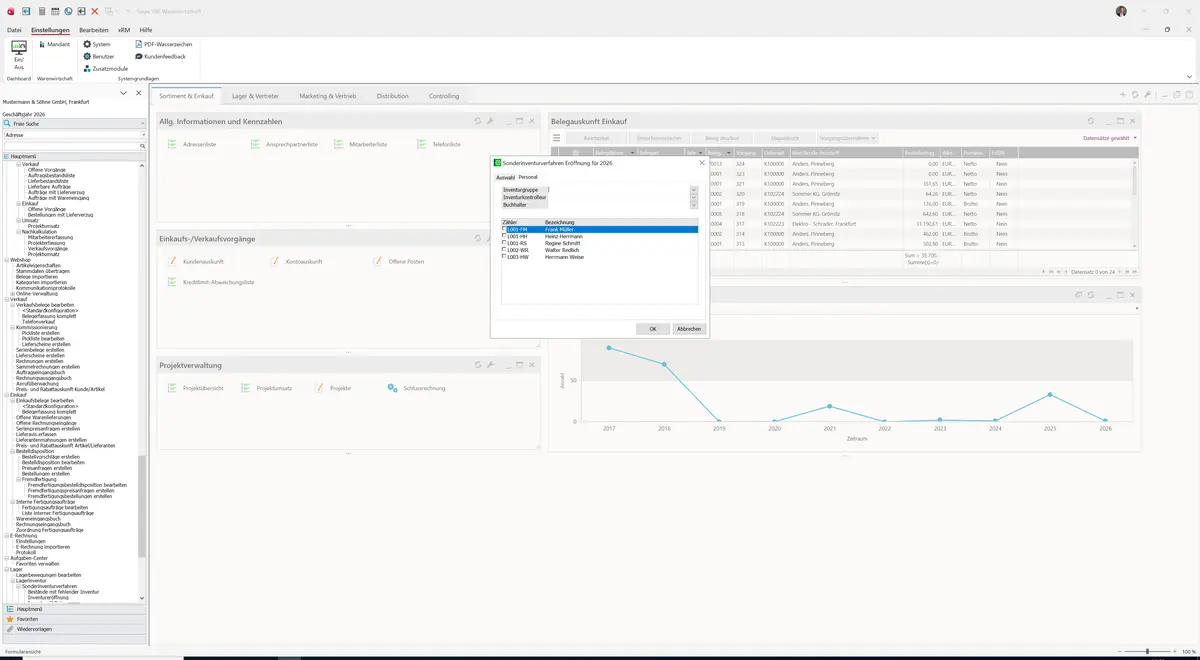Viewport: 1200px width, 660px height.
Task: Confirm the dialog with OK
Action: [653, 328]
